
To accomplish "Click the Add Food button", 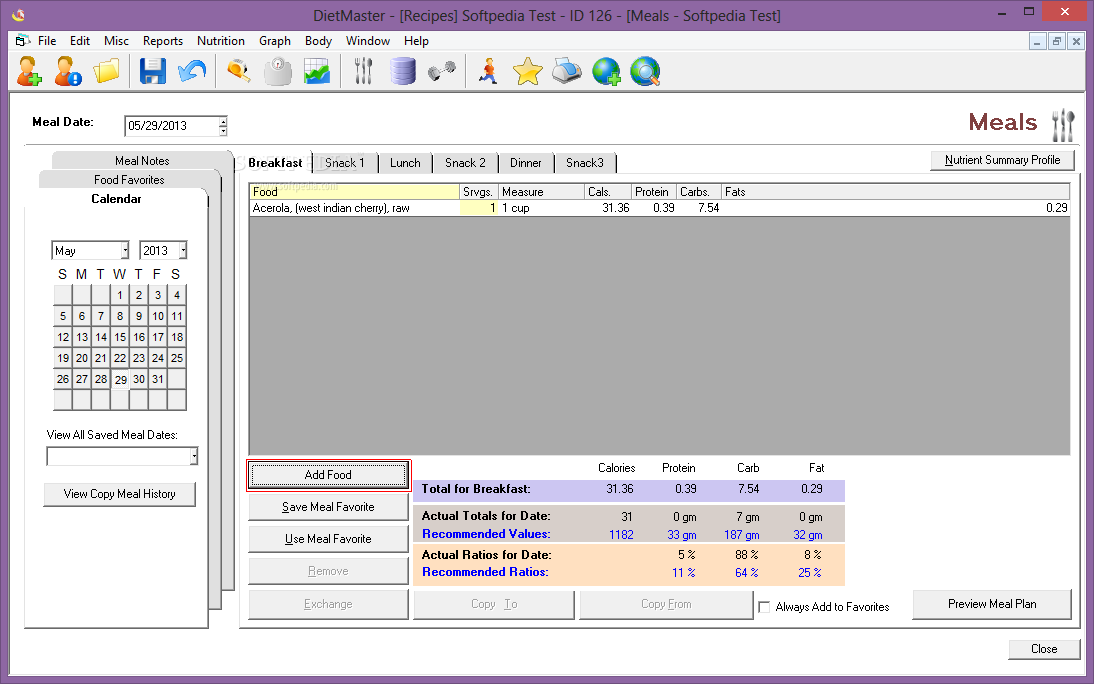I will tap(328, 475).
